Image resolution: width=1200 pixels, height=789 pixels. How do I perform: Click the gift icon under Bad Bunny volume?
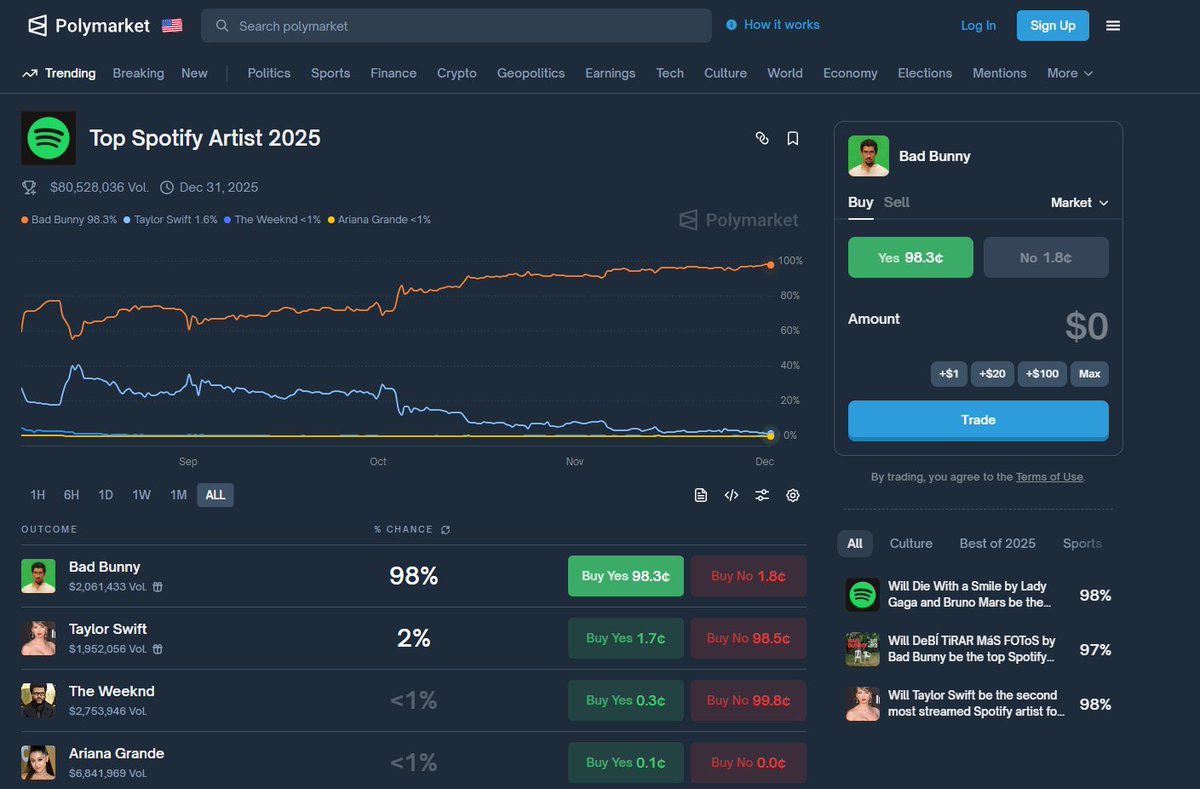(157, 587)
